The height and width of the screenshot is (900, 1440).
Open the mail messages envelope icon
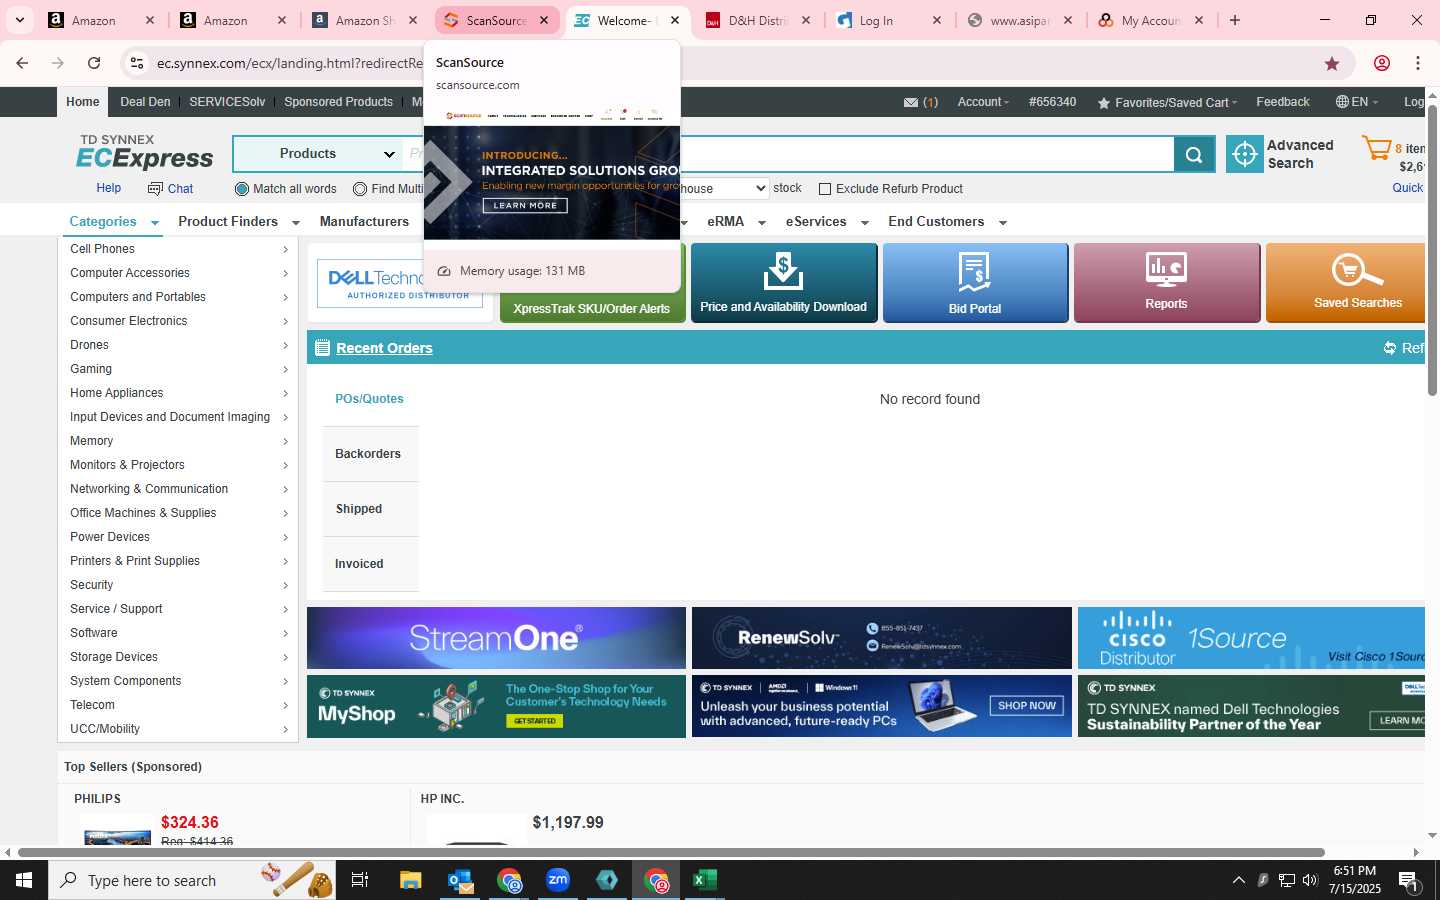tap(910, 102)
